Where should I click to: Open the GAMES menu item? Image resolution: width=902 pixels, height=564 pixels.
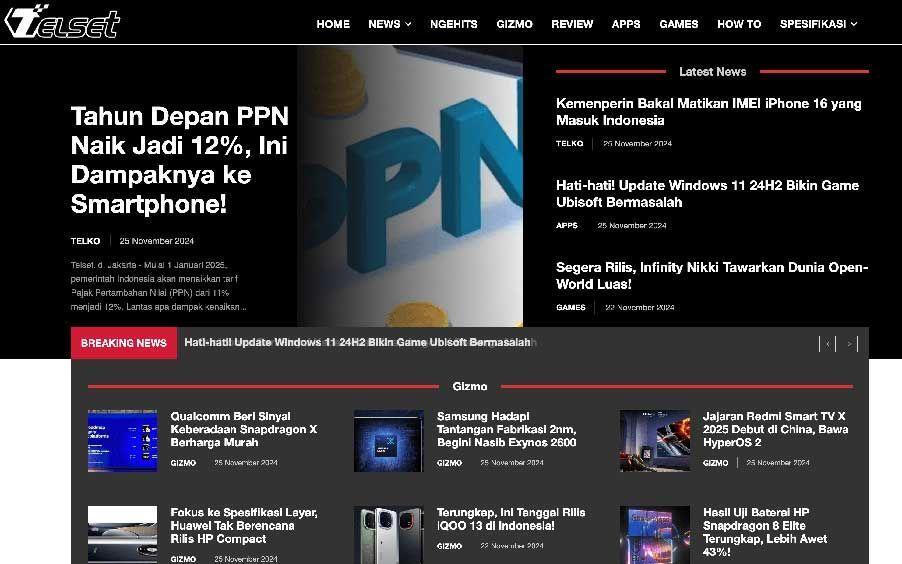click(679, 24)
